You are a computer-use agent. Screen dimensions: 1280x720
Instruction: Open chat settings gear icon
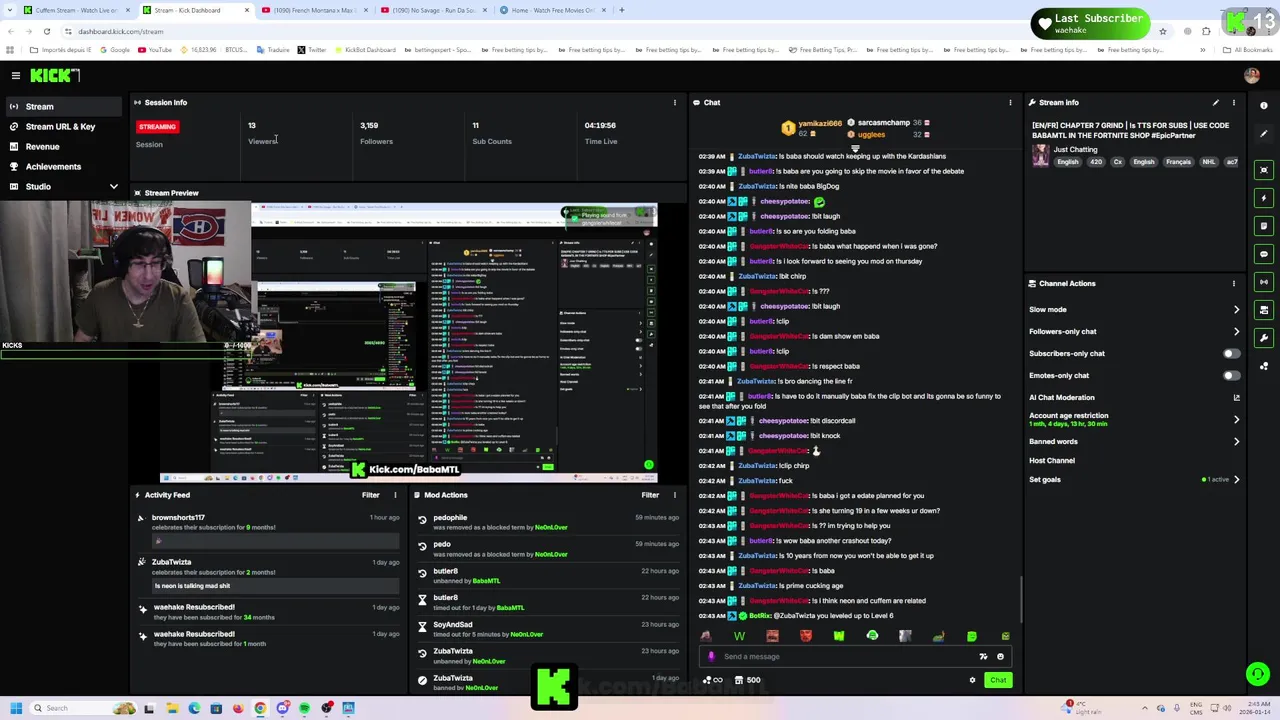click(x=972, y=680)
